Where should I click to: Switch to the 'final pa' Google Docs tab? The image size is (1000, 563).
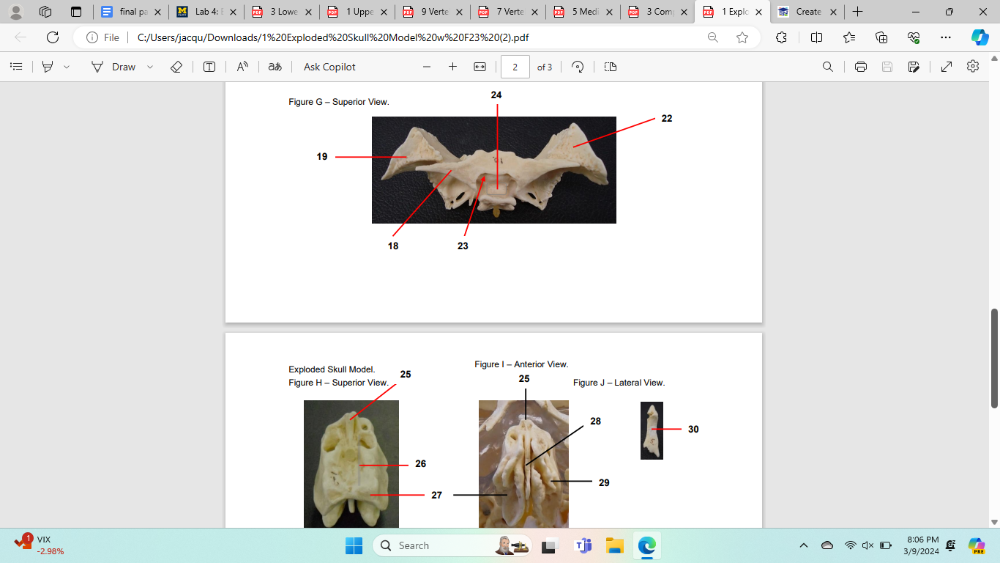(x=124, y=12)
